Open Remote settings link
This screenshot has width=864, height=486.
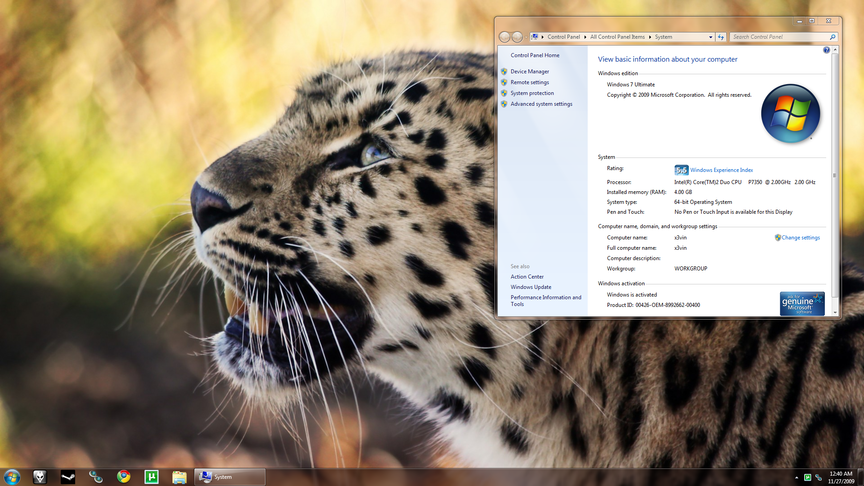tap(529, 82)
